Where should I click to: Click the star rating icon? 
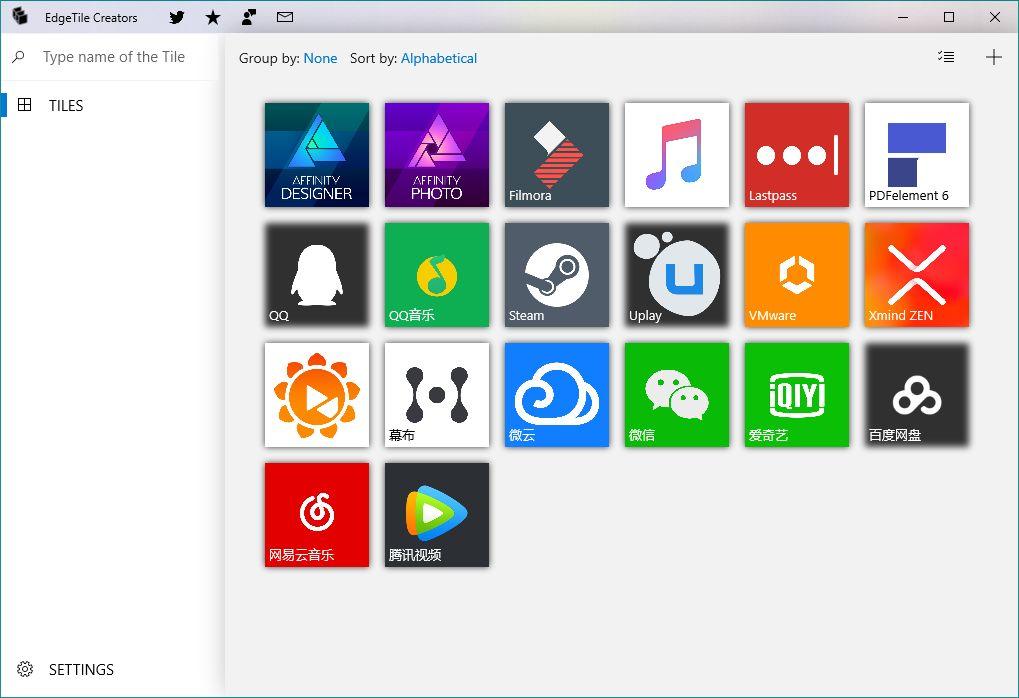(213, 18)
